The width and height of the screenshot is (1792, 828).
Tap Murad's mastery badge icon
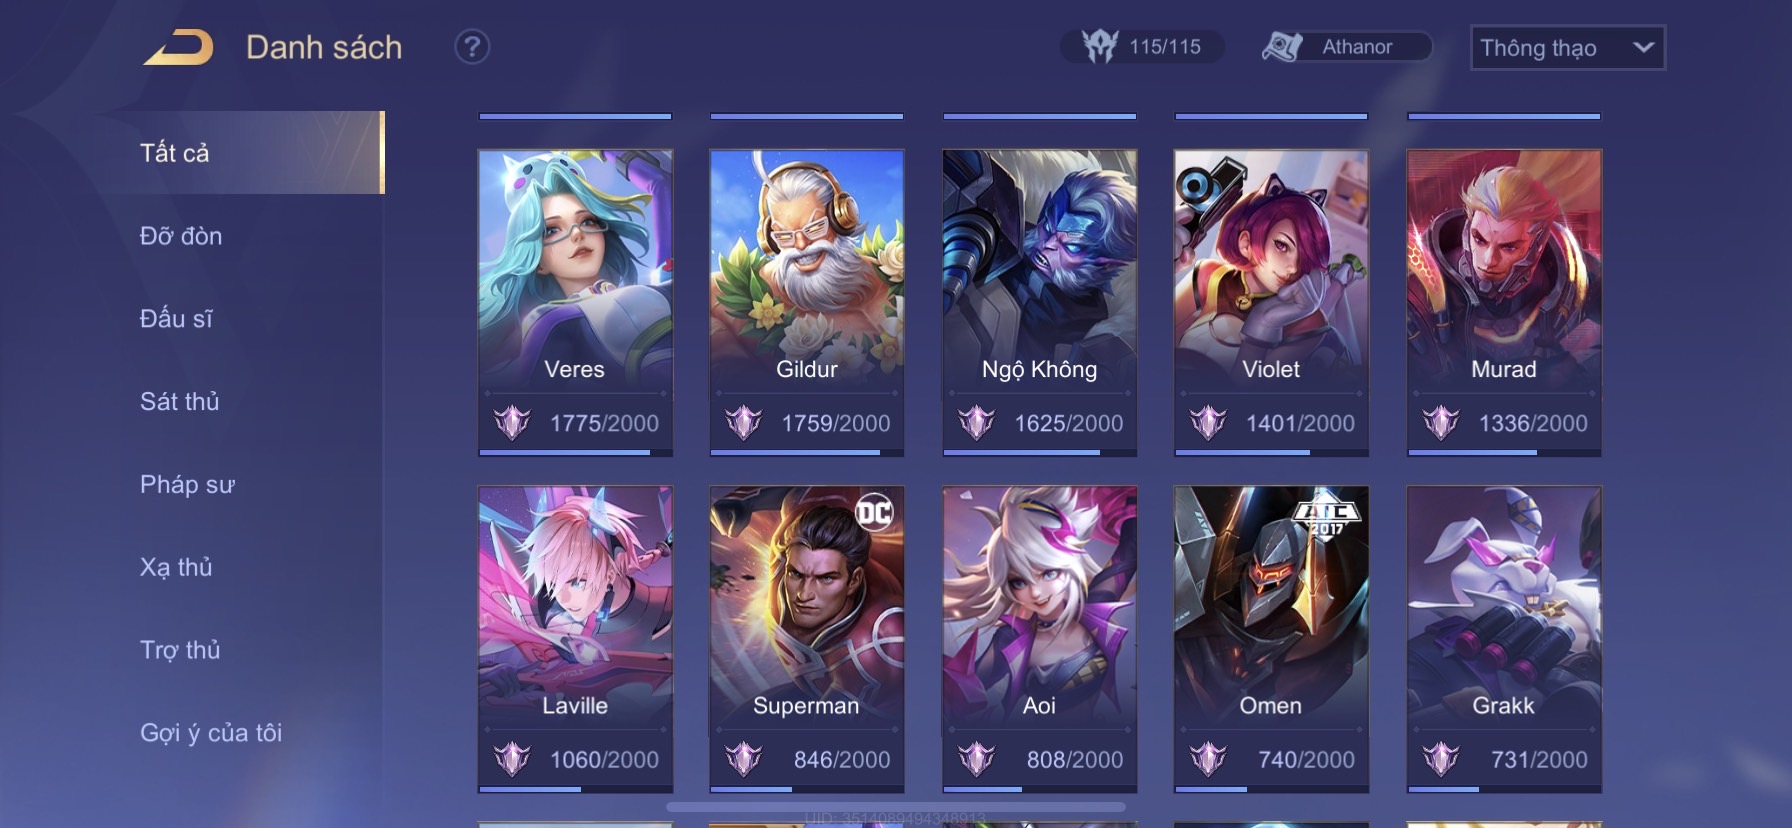[x=1441, y=423]
